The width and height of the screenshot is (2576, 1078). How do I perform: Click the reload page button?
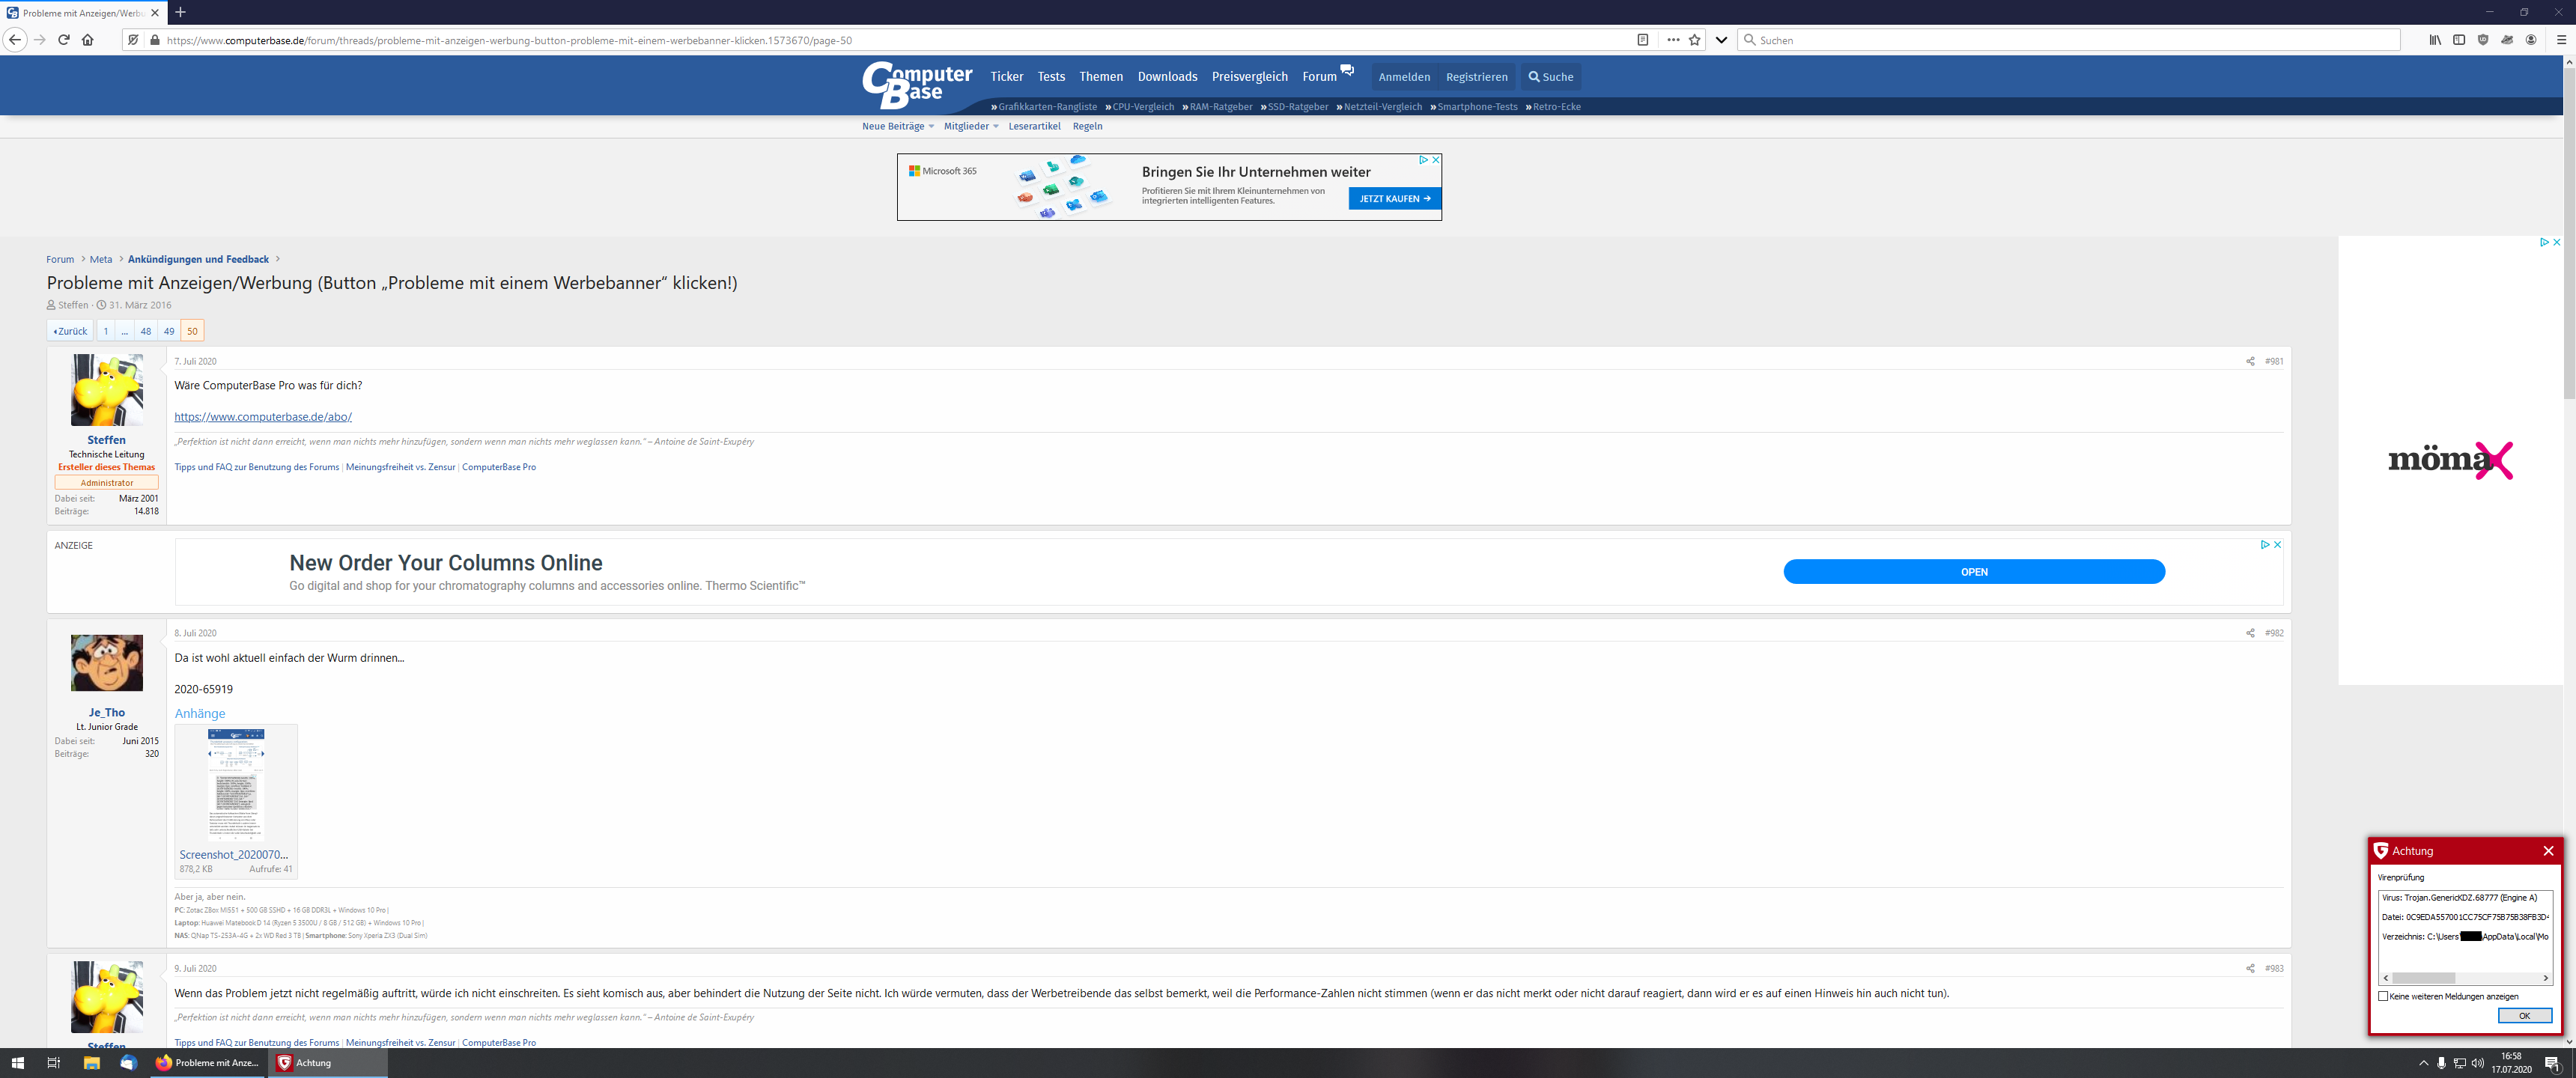click(64, 40)
